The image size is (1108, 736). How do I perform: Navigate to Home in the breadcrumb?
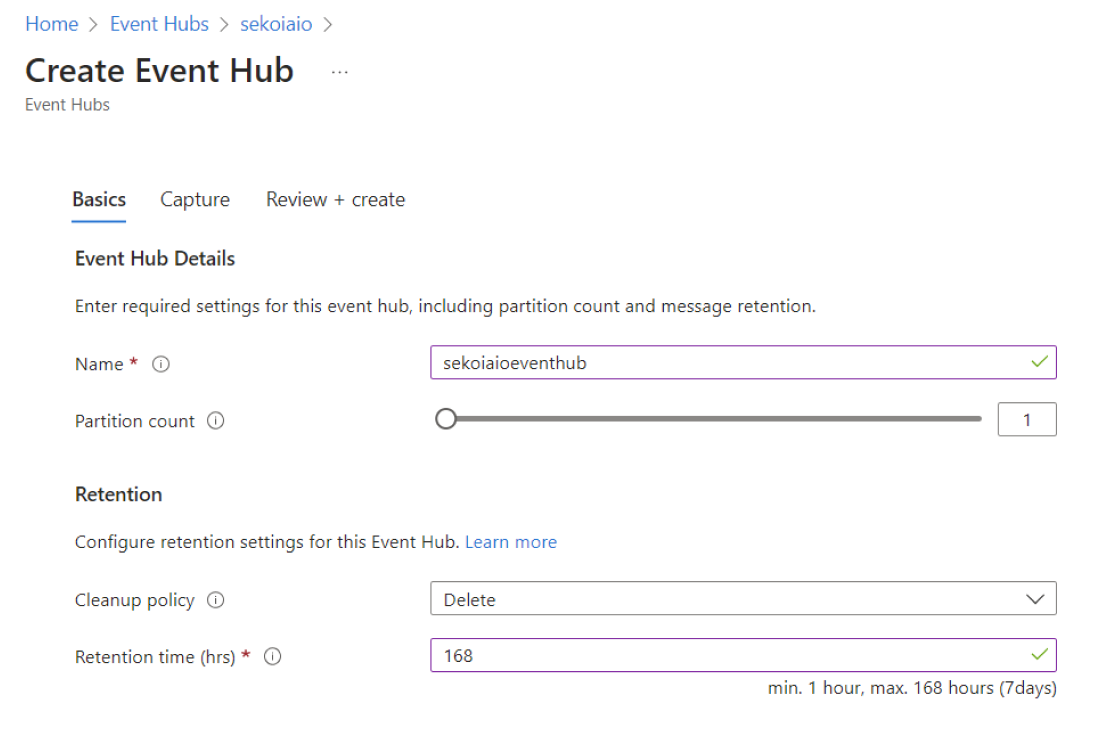tap(52, 24)
